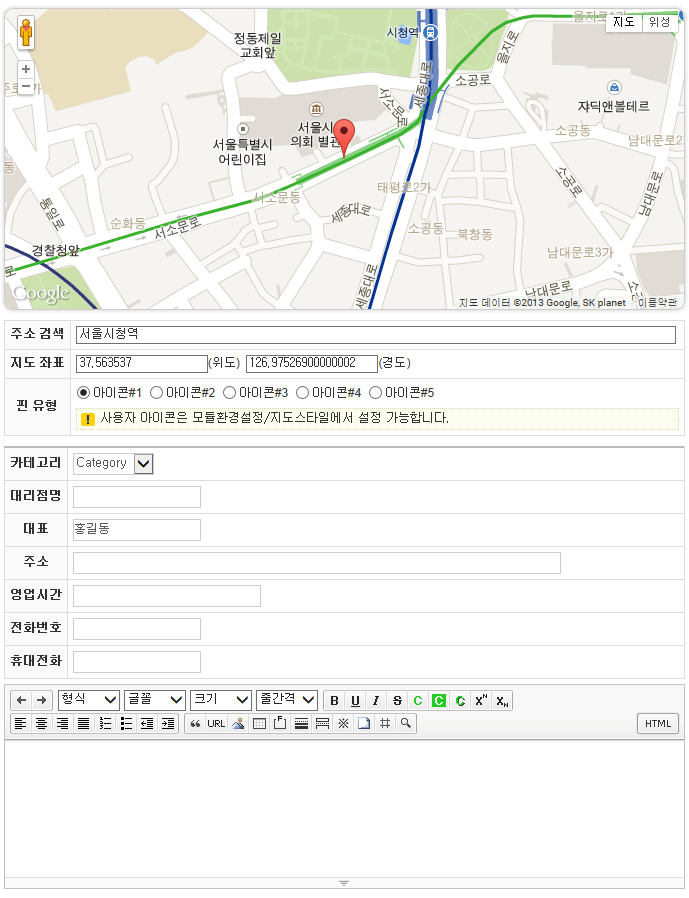Click the Street View pegman icon
This screenshot has width=689, height=898.
(x=26, y=33)
